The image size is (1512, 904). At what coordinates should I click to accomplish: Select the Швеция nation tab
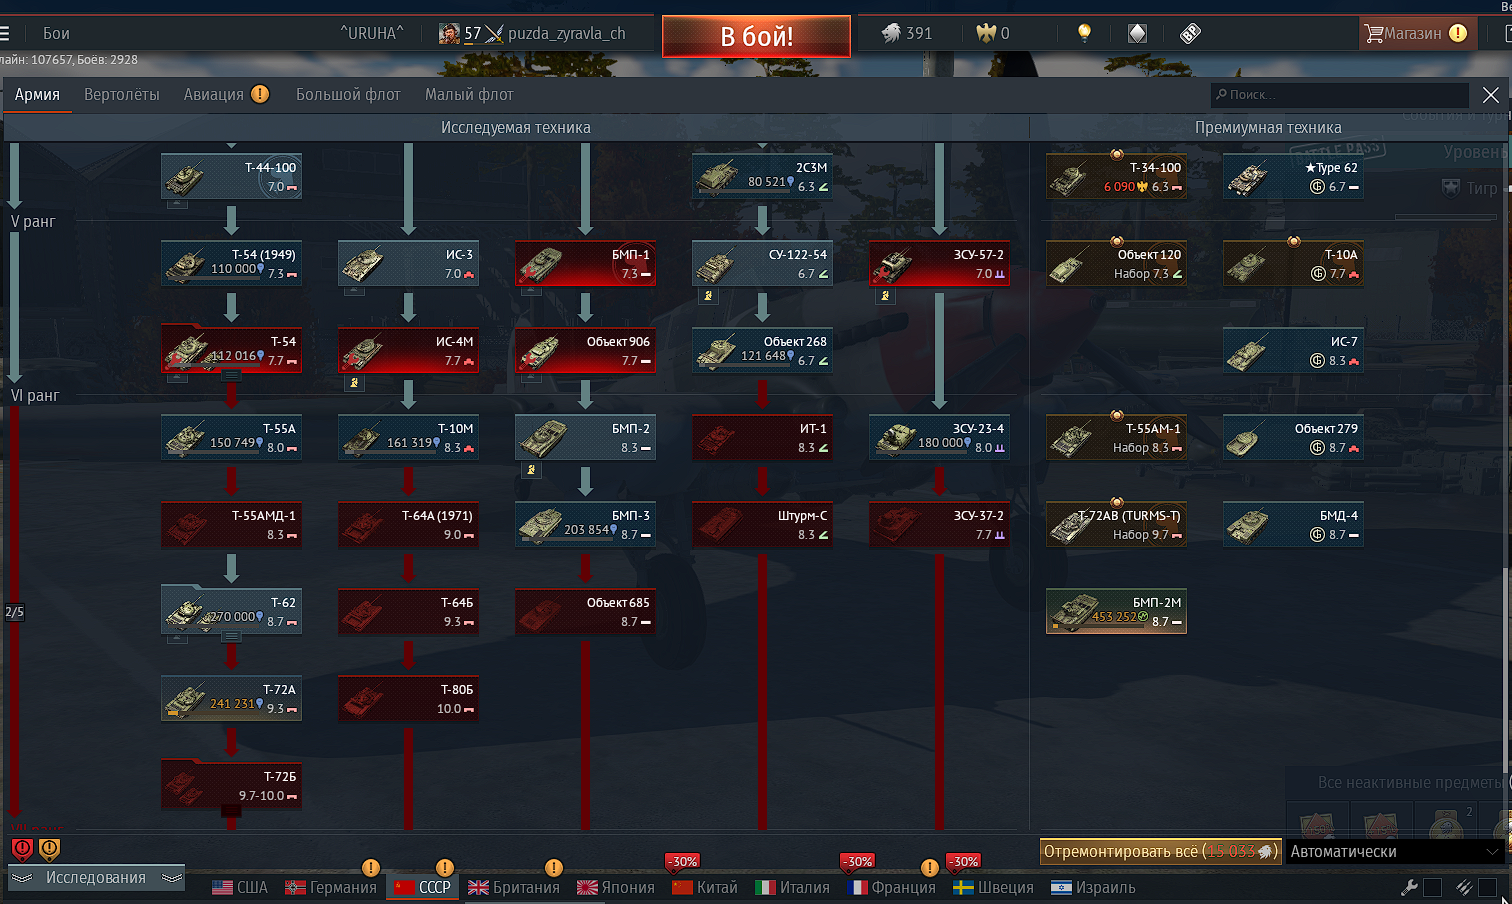click(x=993, y=887)
